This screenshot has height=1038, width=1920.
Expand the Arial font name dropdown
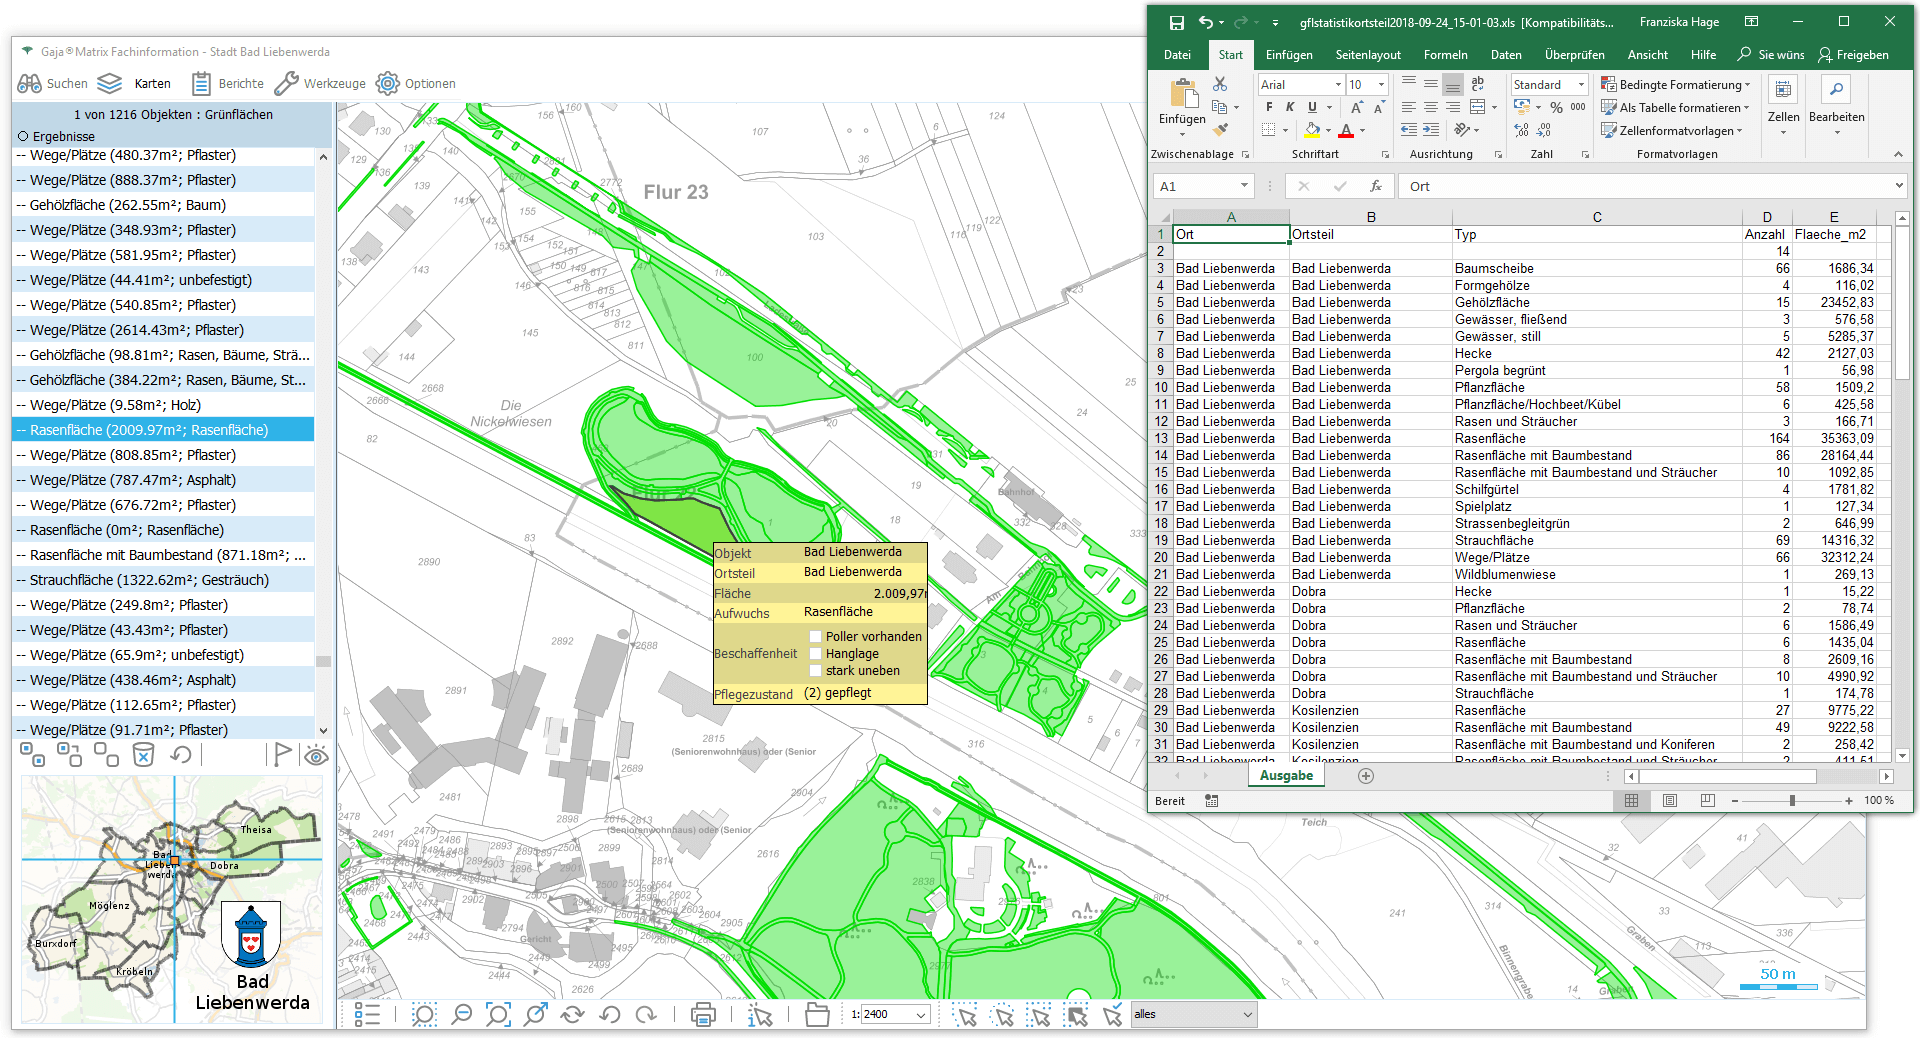pos(1338,85)
